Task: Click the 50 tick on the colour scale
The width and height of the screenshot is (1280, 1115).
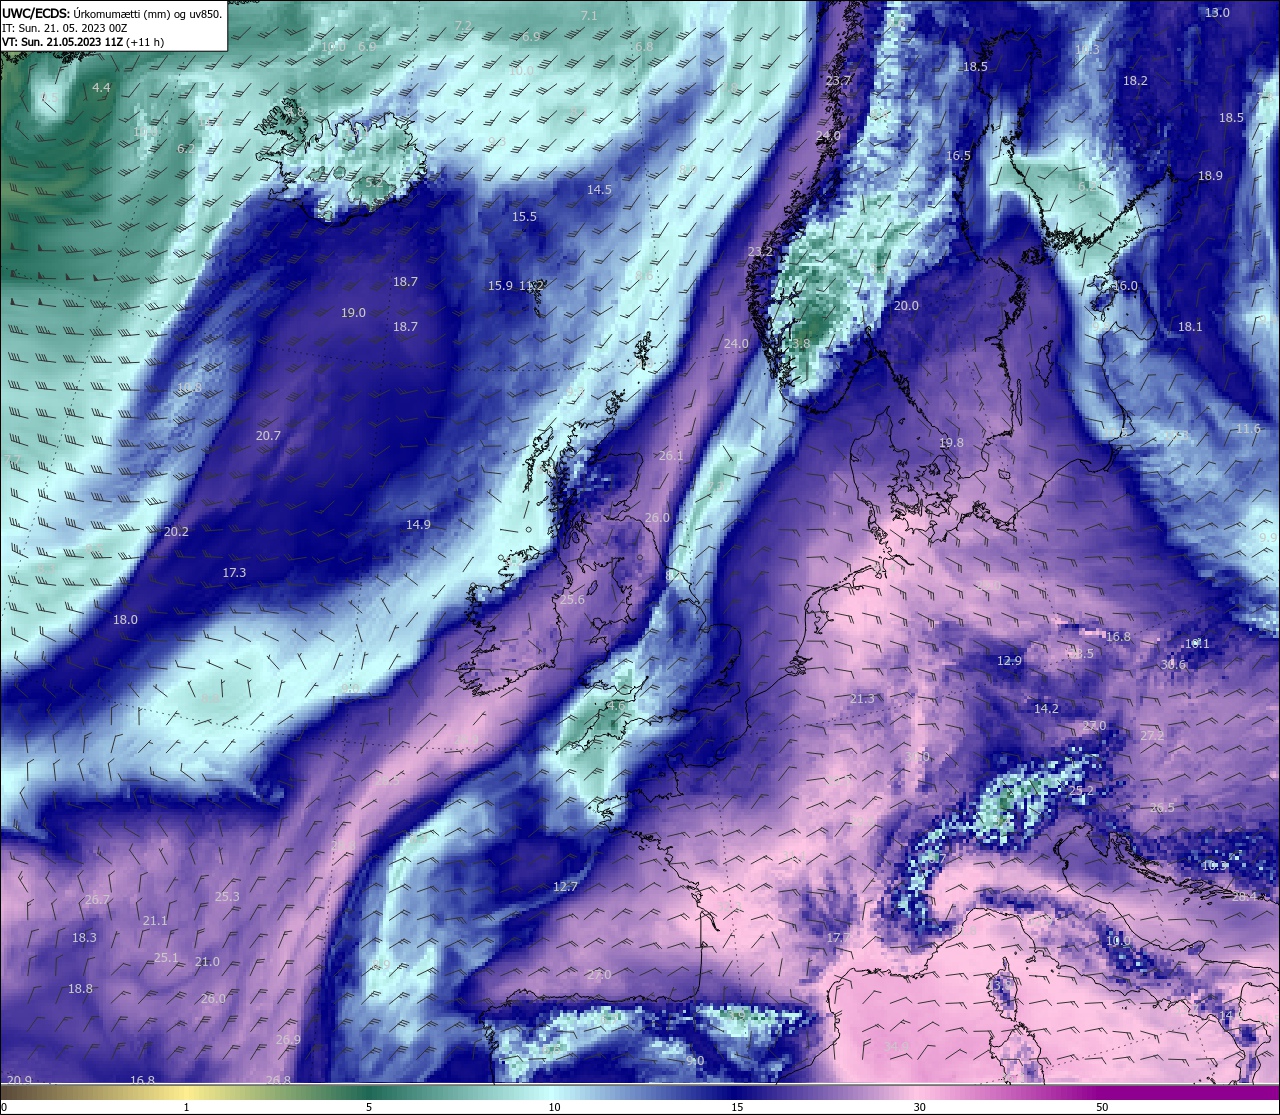Action: [1102, 1107]
